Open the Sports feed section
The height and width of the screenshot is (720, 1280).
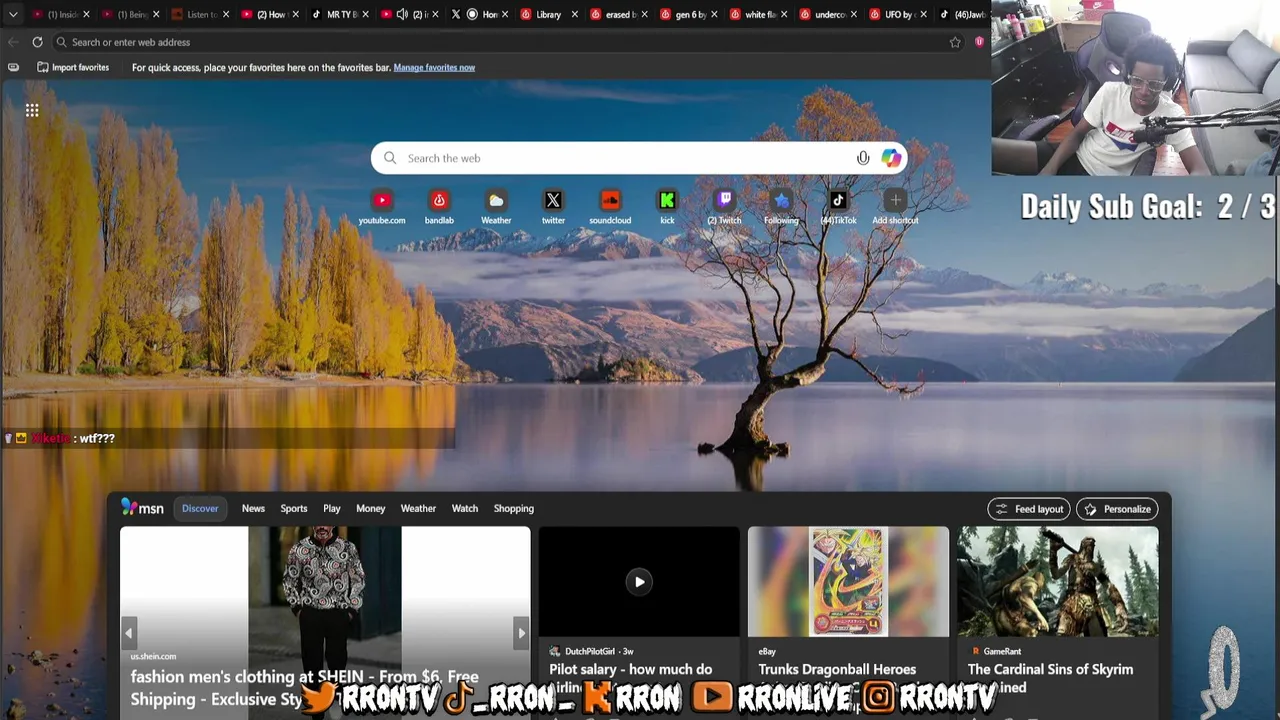coord(294,508)
